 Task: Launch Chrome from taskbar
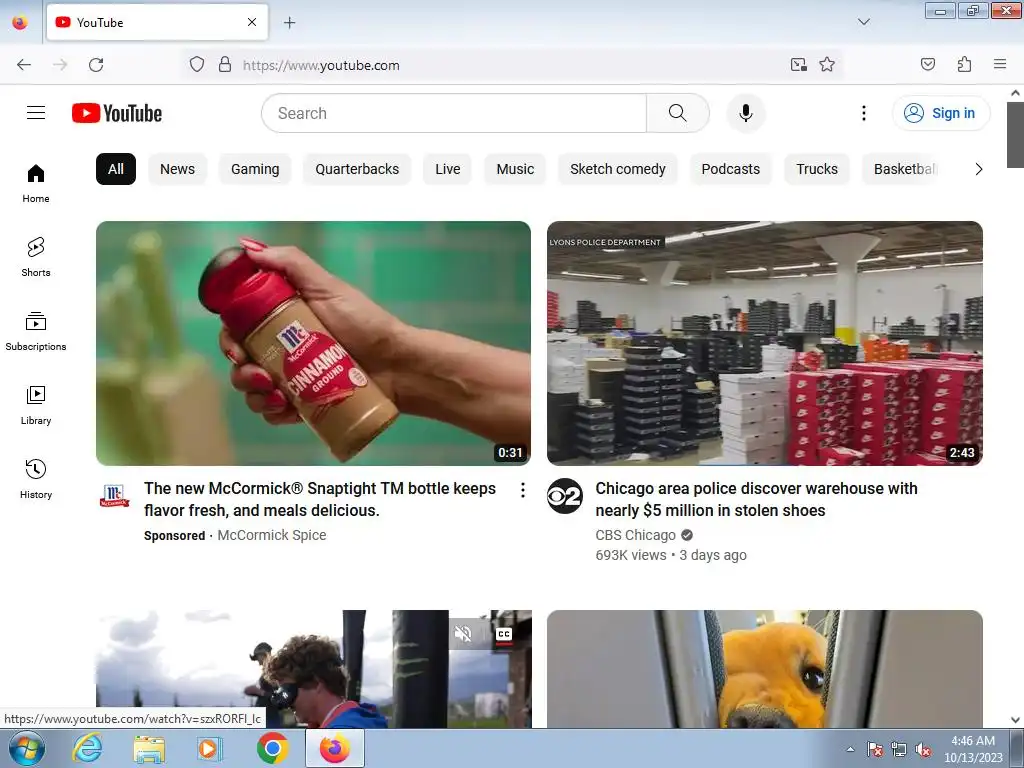272,748
